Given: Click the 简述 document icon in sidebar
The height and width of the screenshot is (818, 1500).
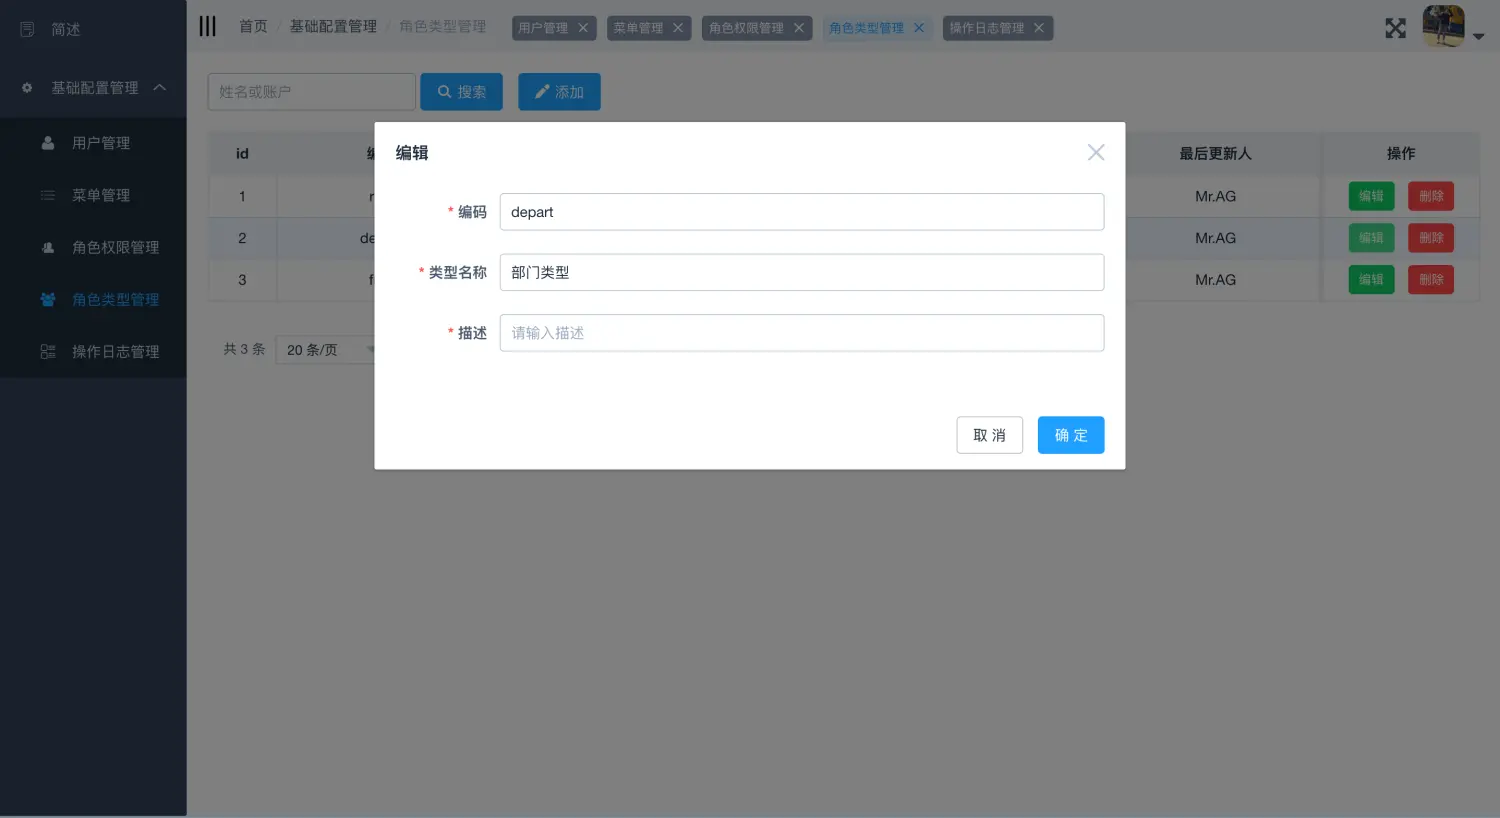Looking at the screenshot, I should click(27, 30).
